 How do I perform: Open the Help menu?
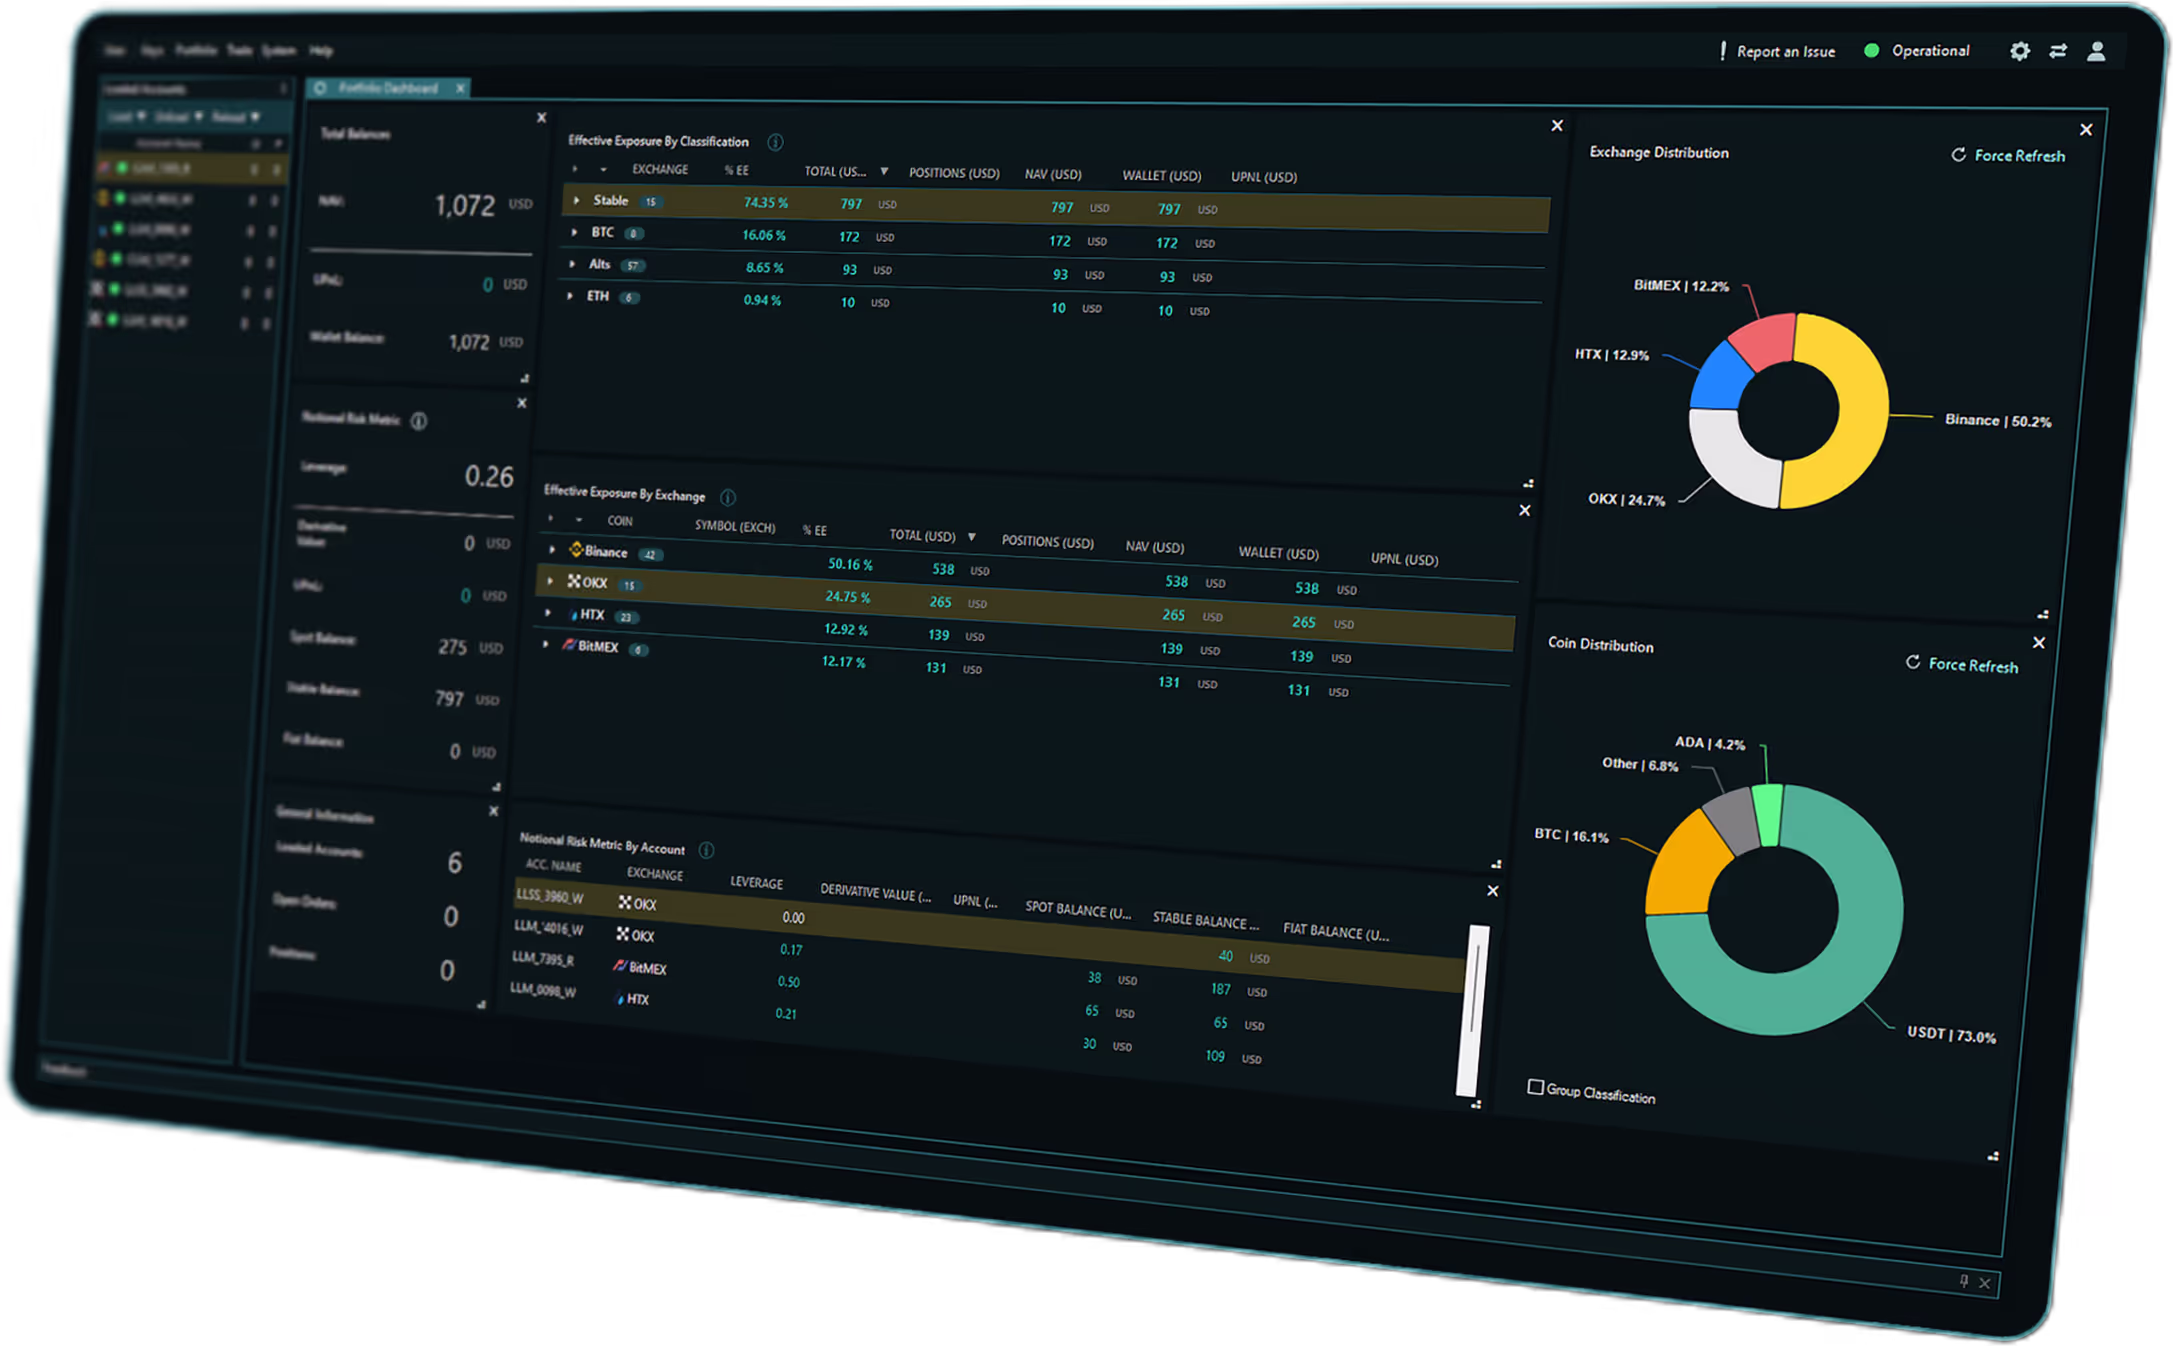(x=320, y=50)
